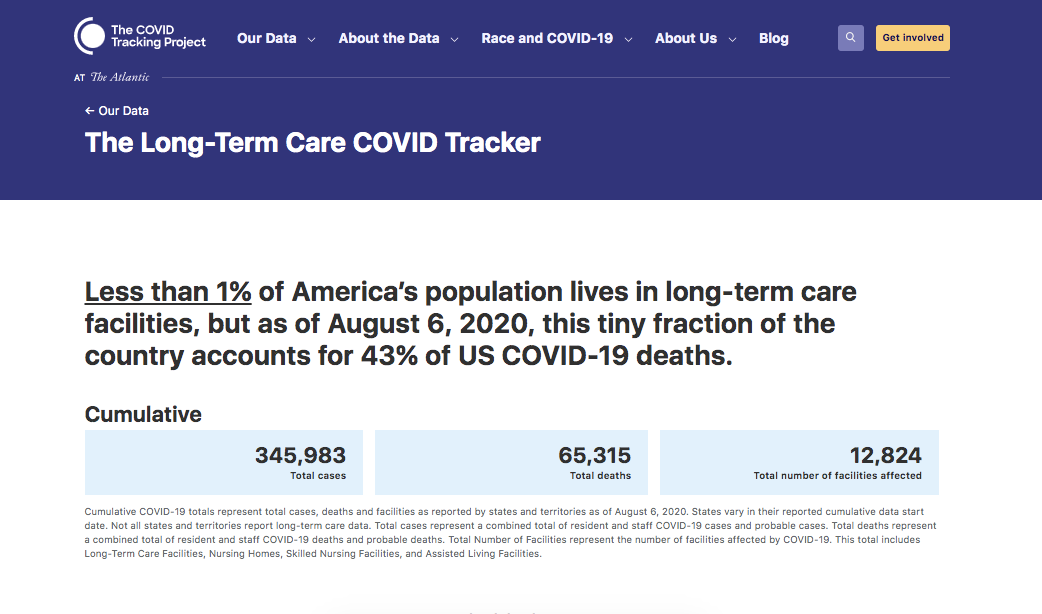This screenshot has height=614, width=1042.
Task: Click the Long-Term Care COVID Tracker title
Action: [313, 142]
